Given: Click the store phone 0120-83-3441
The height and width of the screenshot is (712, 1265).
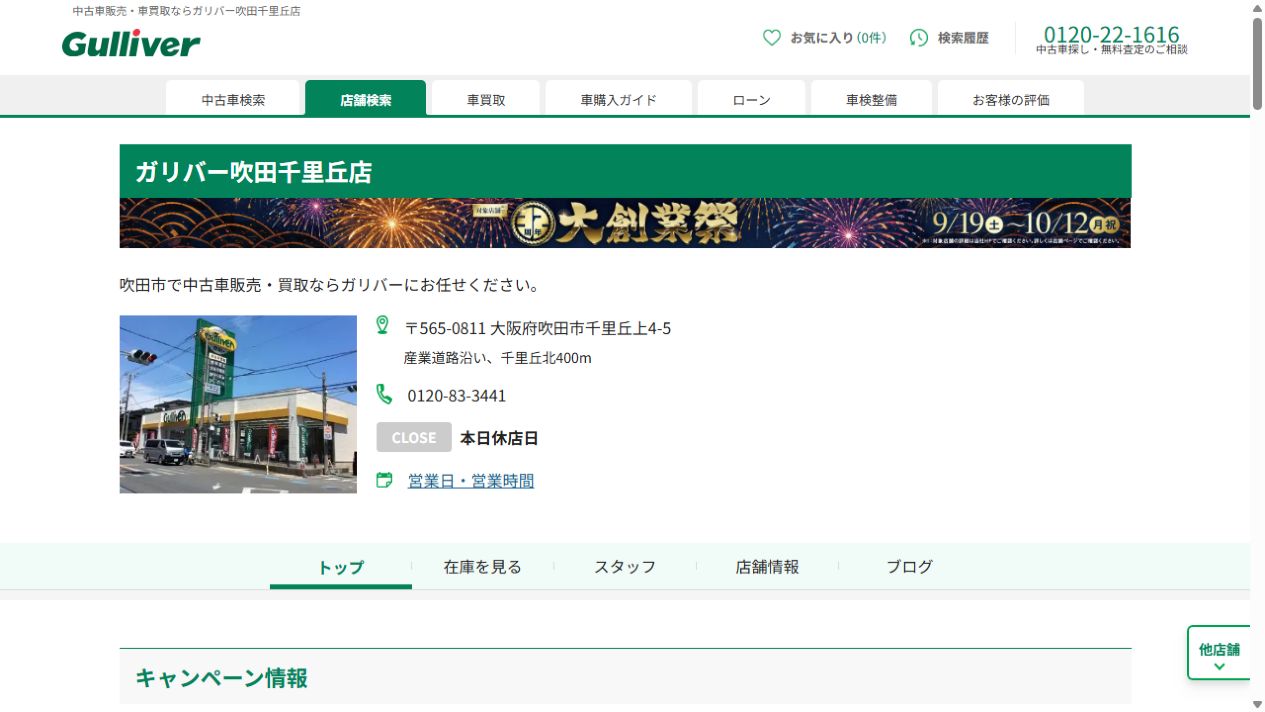Looking at the screenshot, I should point(457,396).
